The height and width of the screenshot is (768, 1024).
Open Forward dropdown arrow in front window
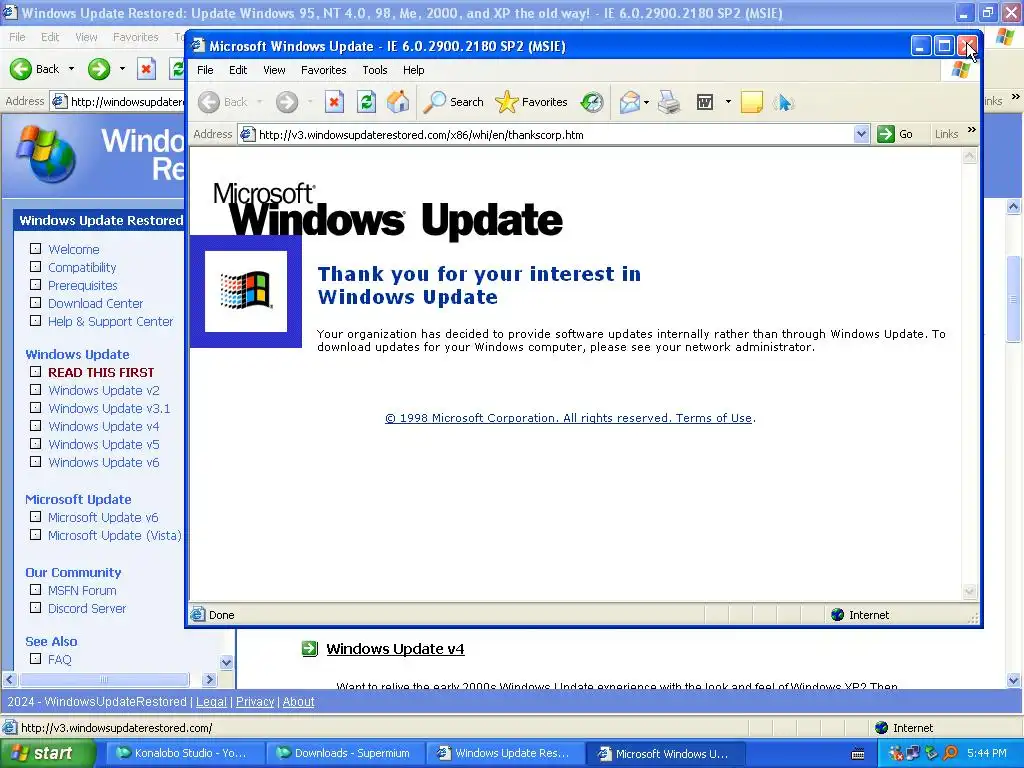click(310, 102)
